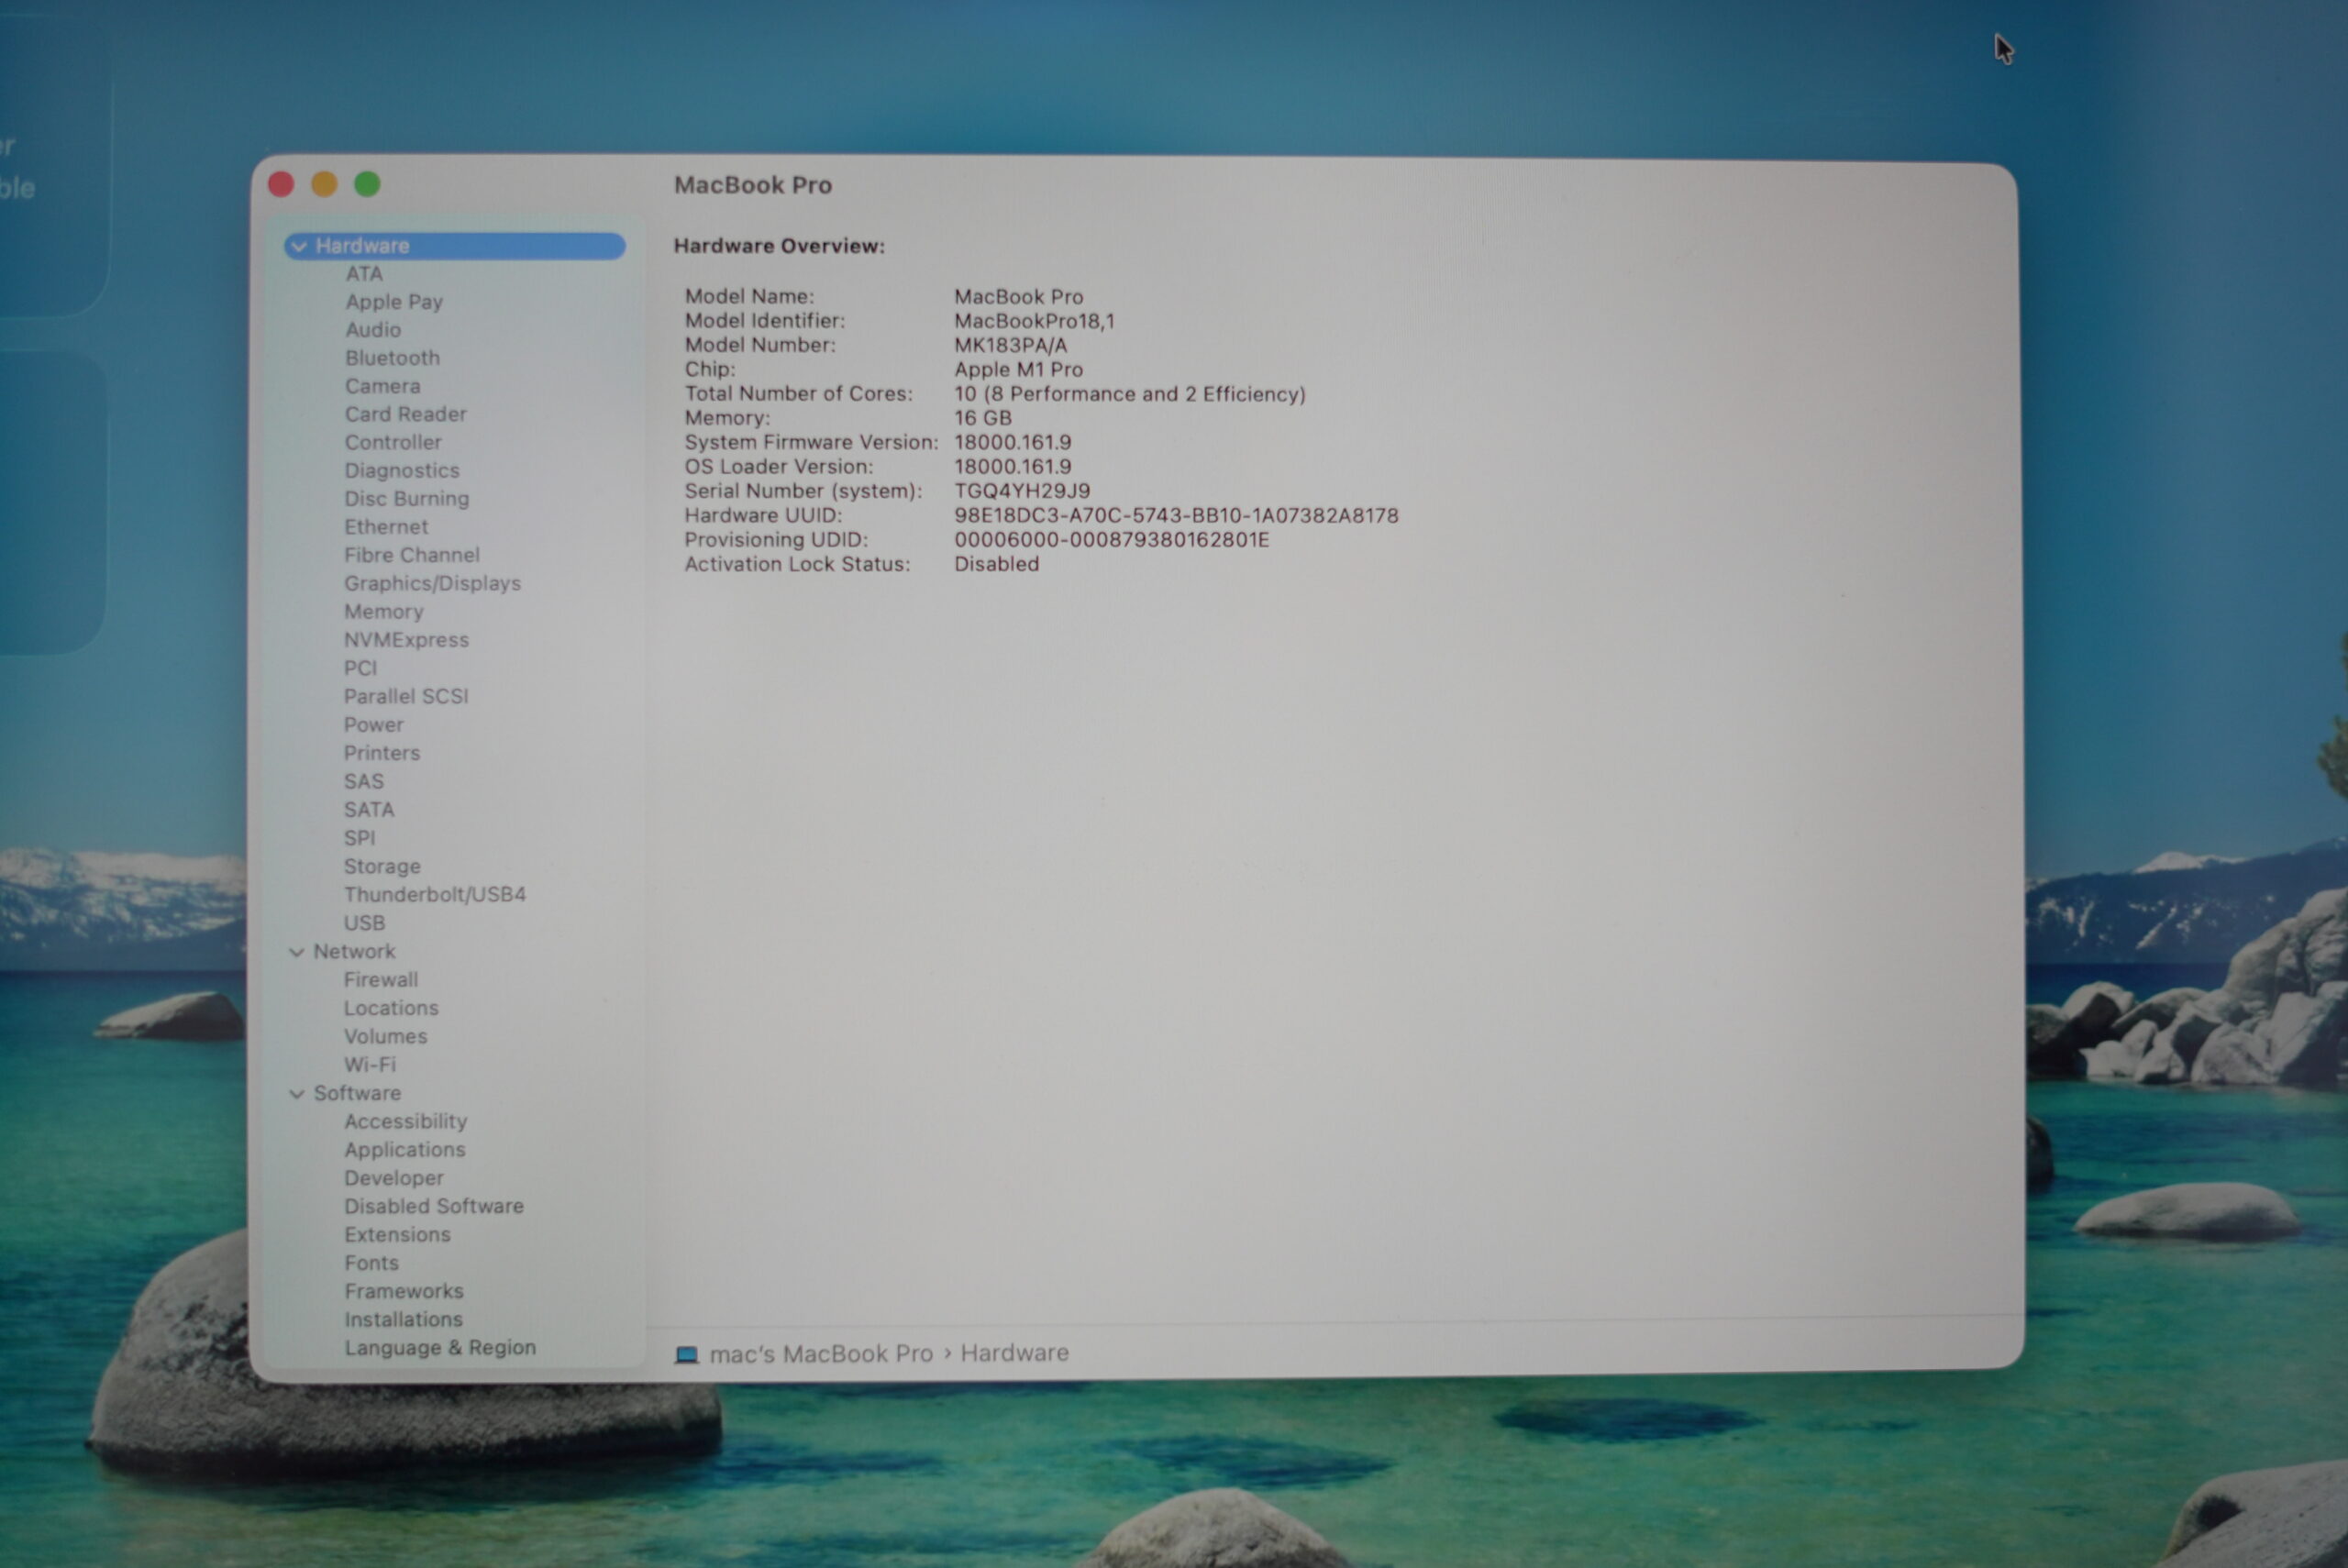Open Firewall under Network
This screenshot has width=2348, height=1568.
point(381,980)
